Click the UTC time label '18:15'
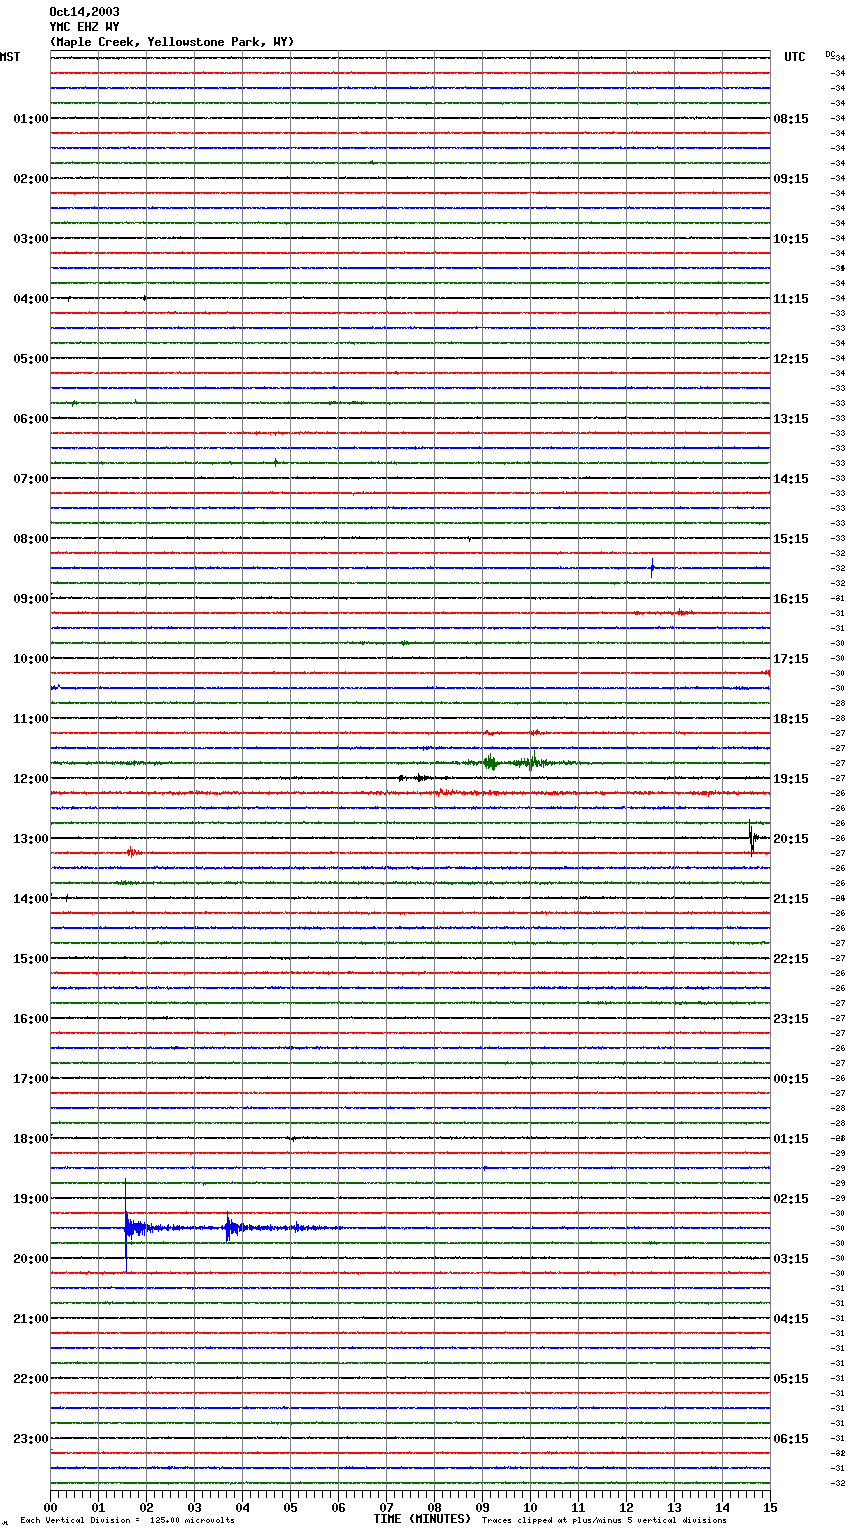 click(791, 719)
